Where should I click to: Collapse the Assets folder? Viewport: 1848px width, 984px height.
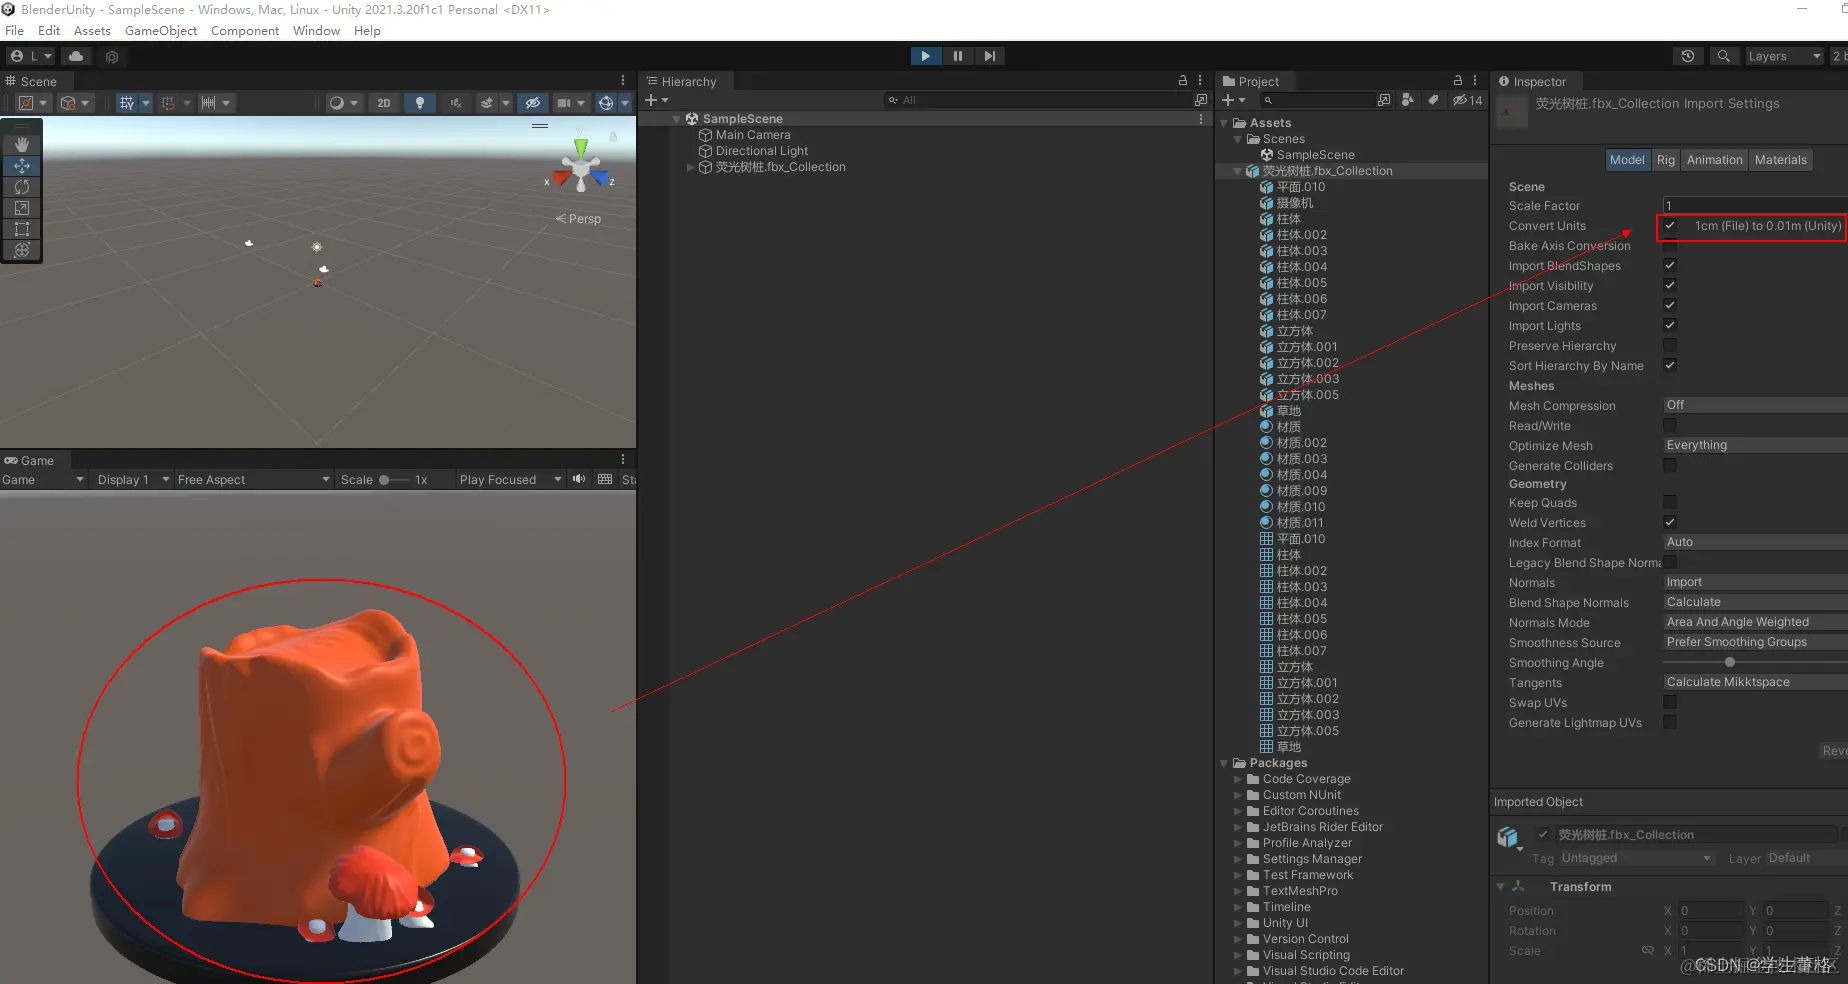click(x=1224, y=123)
